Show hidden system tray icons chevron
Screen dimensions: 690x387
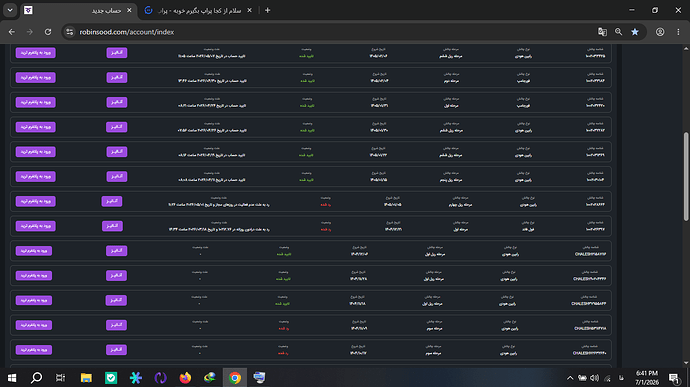click(570, 378)
